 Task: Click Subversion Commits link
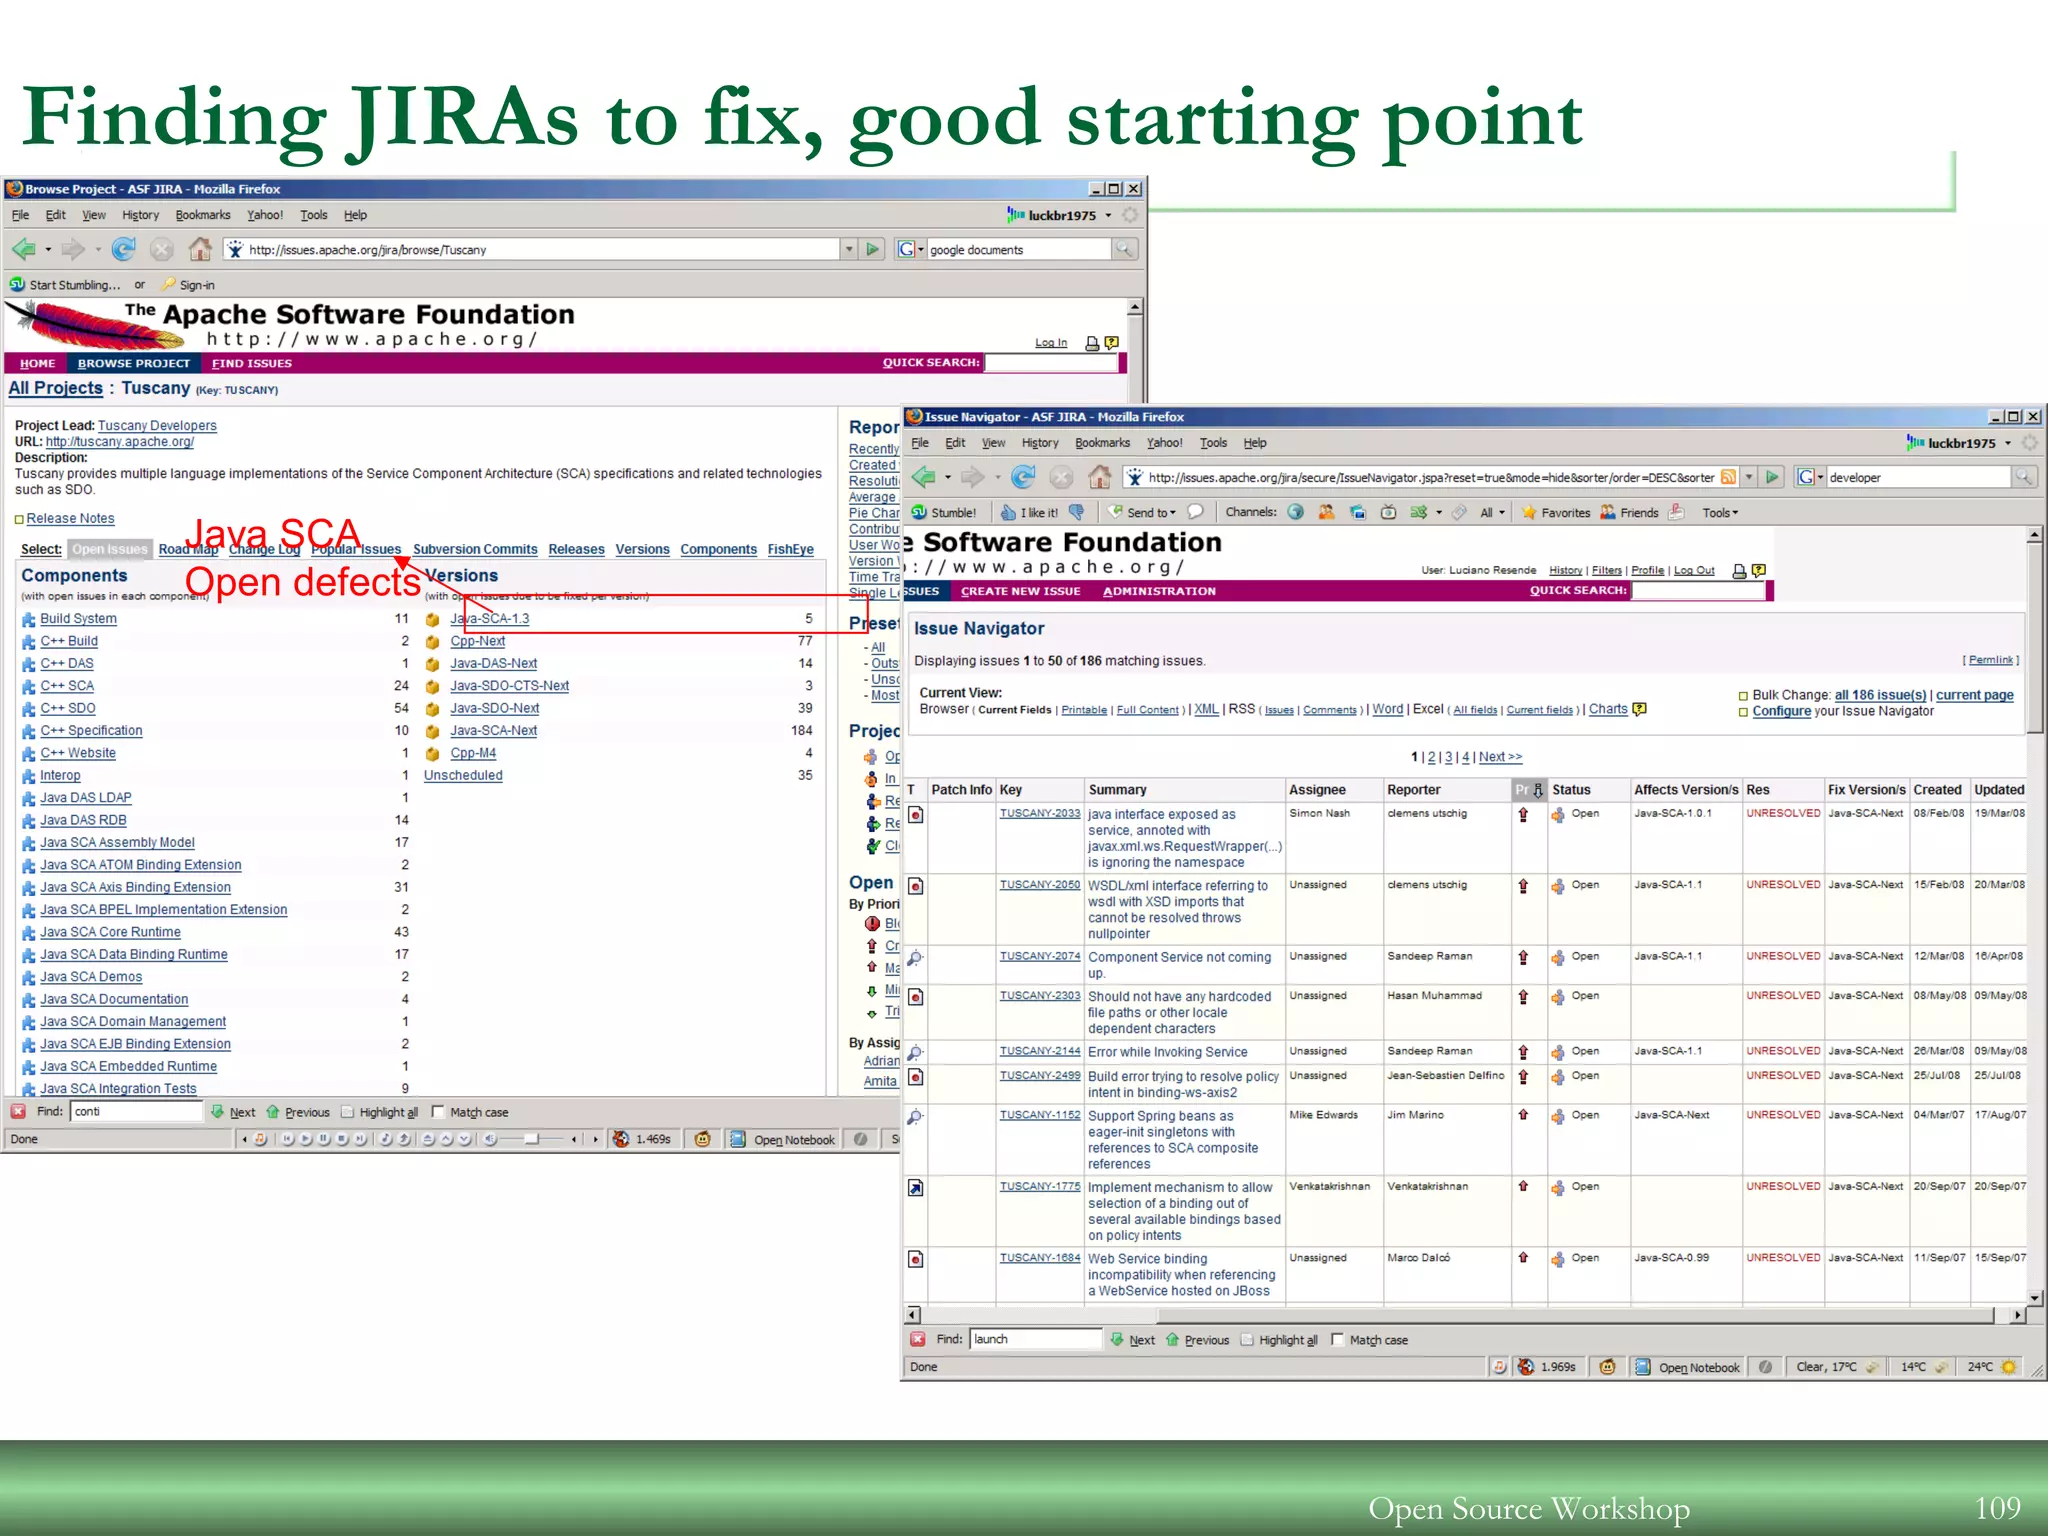[x=475, y=549]
